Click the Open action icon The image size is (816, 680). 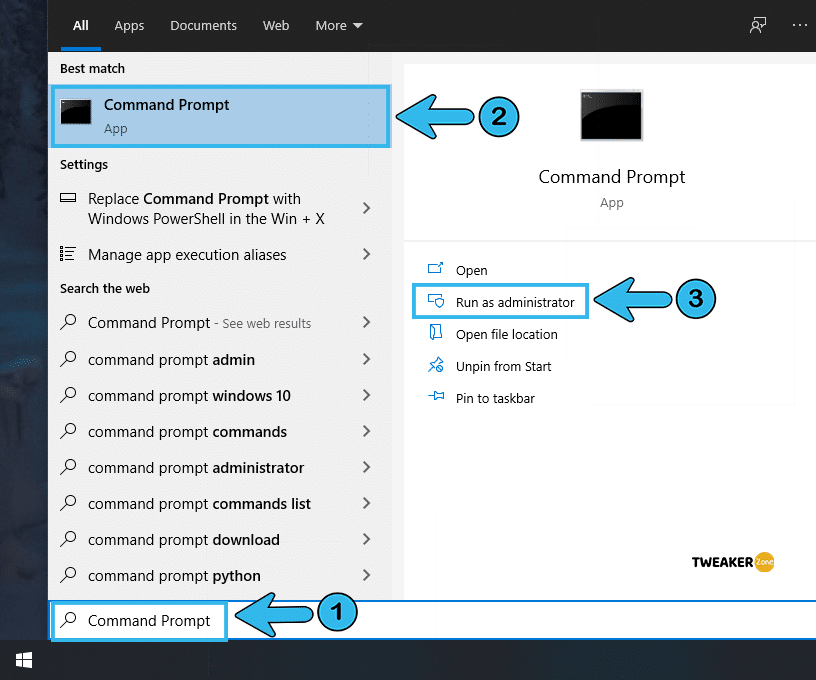tap(435, 268)
